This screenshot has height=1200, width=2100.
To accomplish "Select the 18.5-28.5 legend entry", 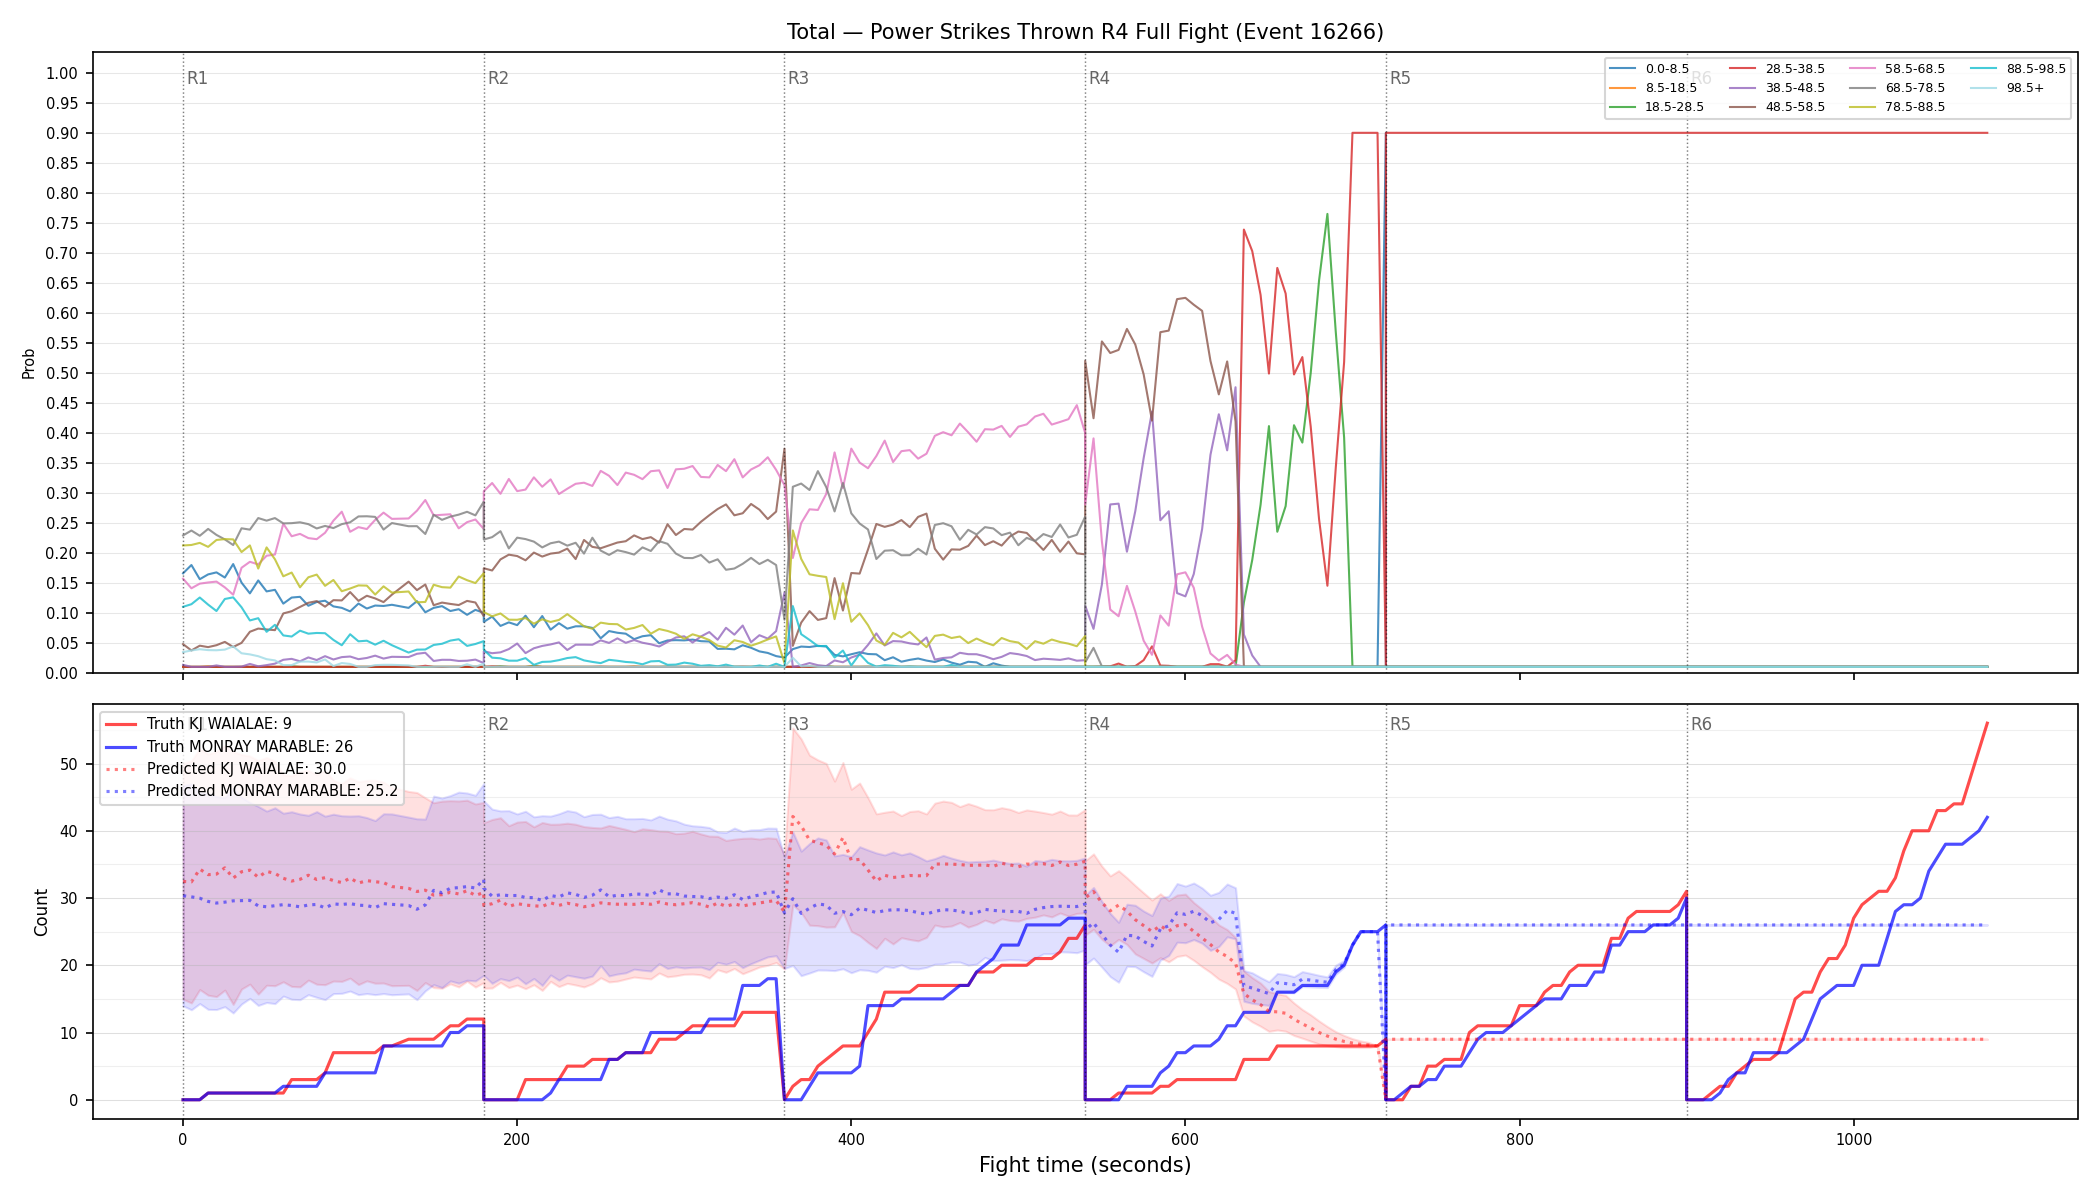I will click(x=1657, y=107).
